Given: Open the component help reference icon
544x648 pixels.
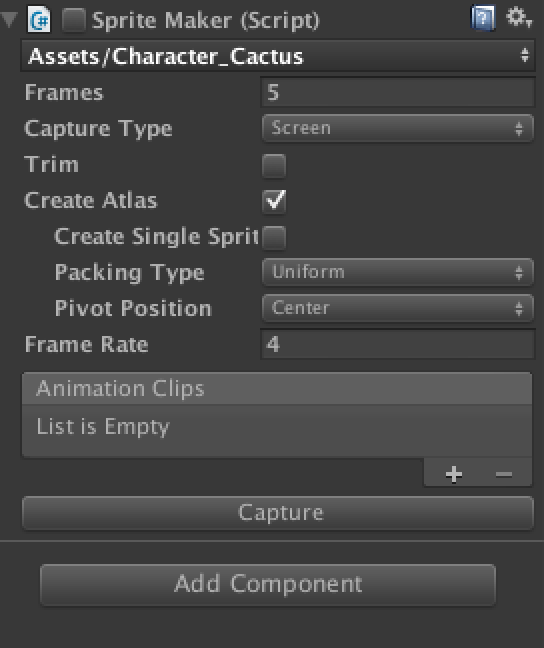Looking at the screenshot, I should (483, 18).
